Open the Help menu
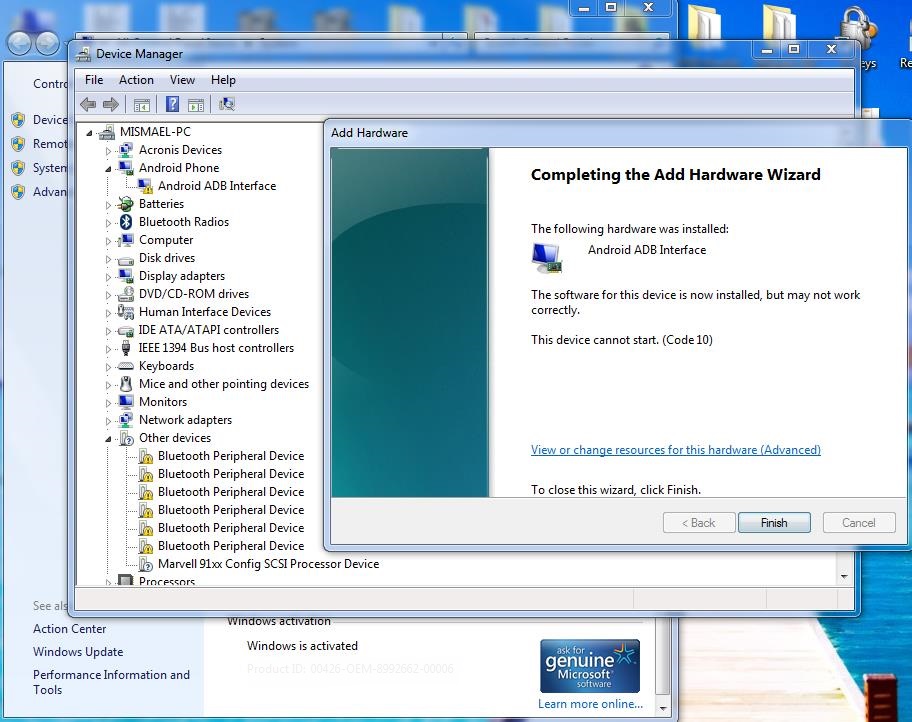The width and height of the screenshot is (912, 722). [223, 80]
